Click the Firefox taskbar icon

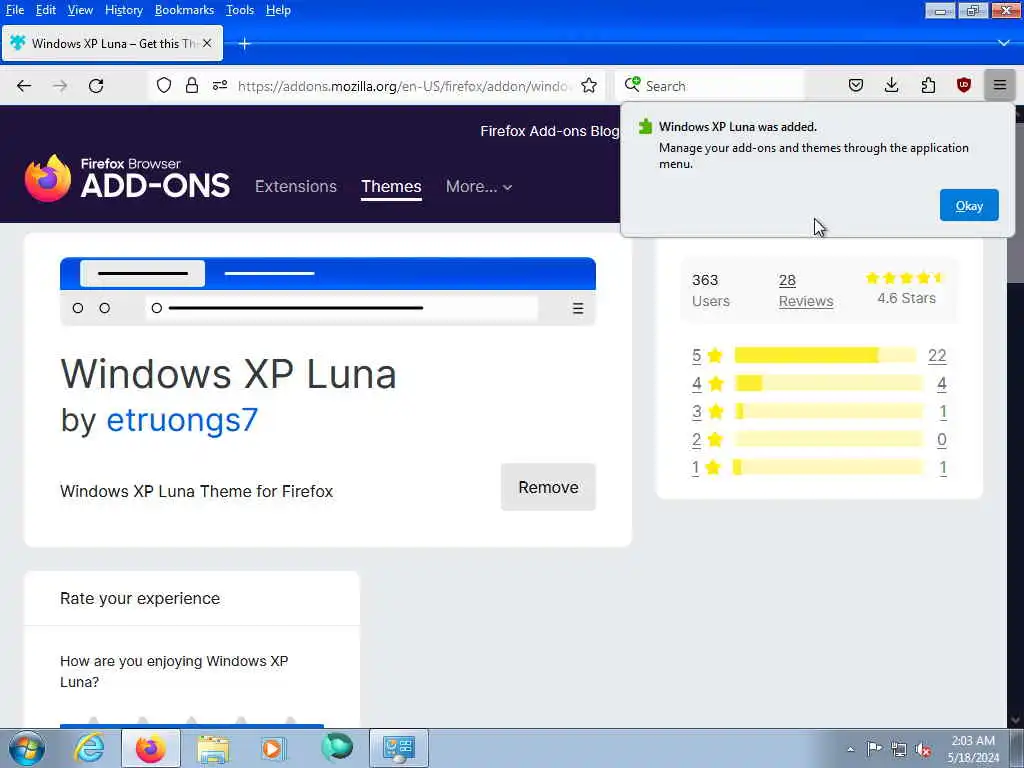click(x=150, y=748)
